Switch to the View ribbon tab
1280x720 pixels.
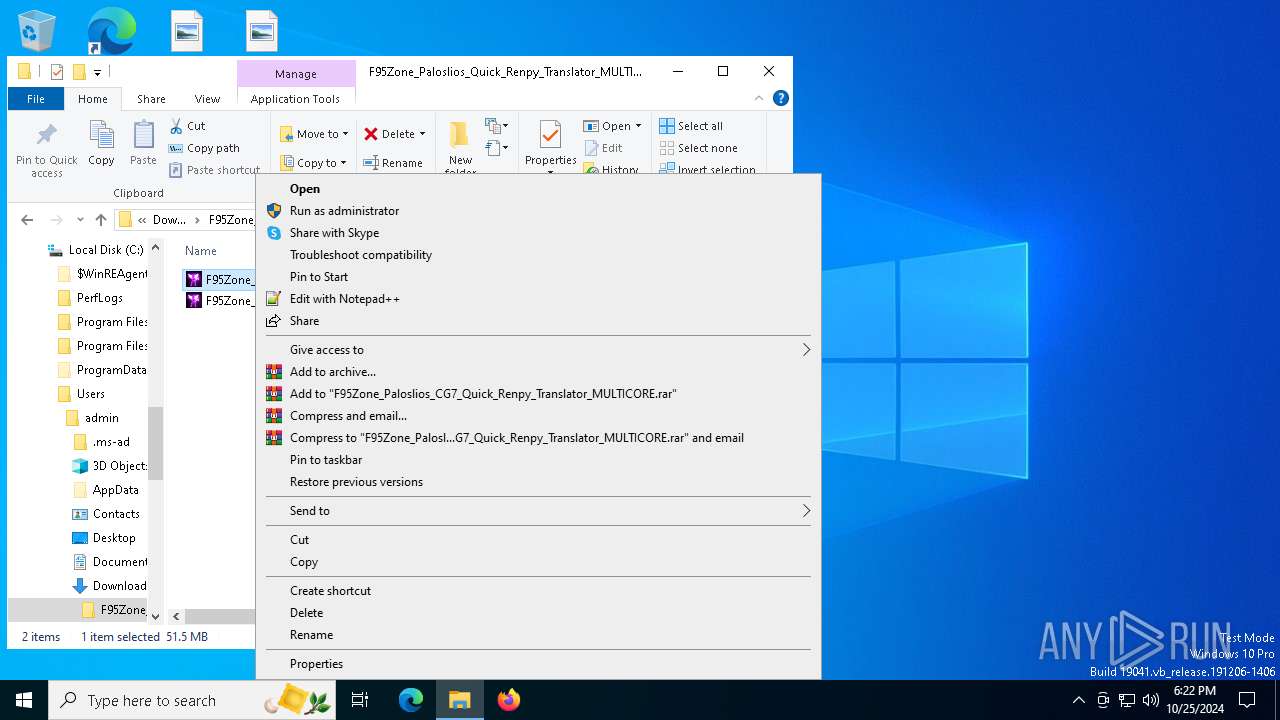coord(207,99)
